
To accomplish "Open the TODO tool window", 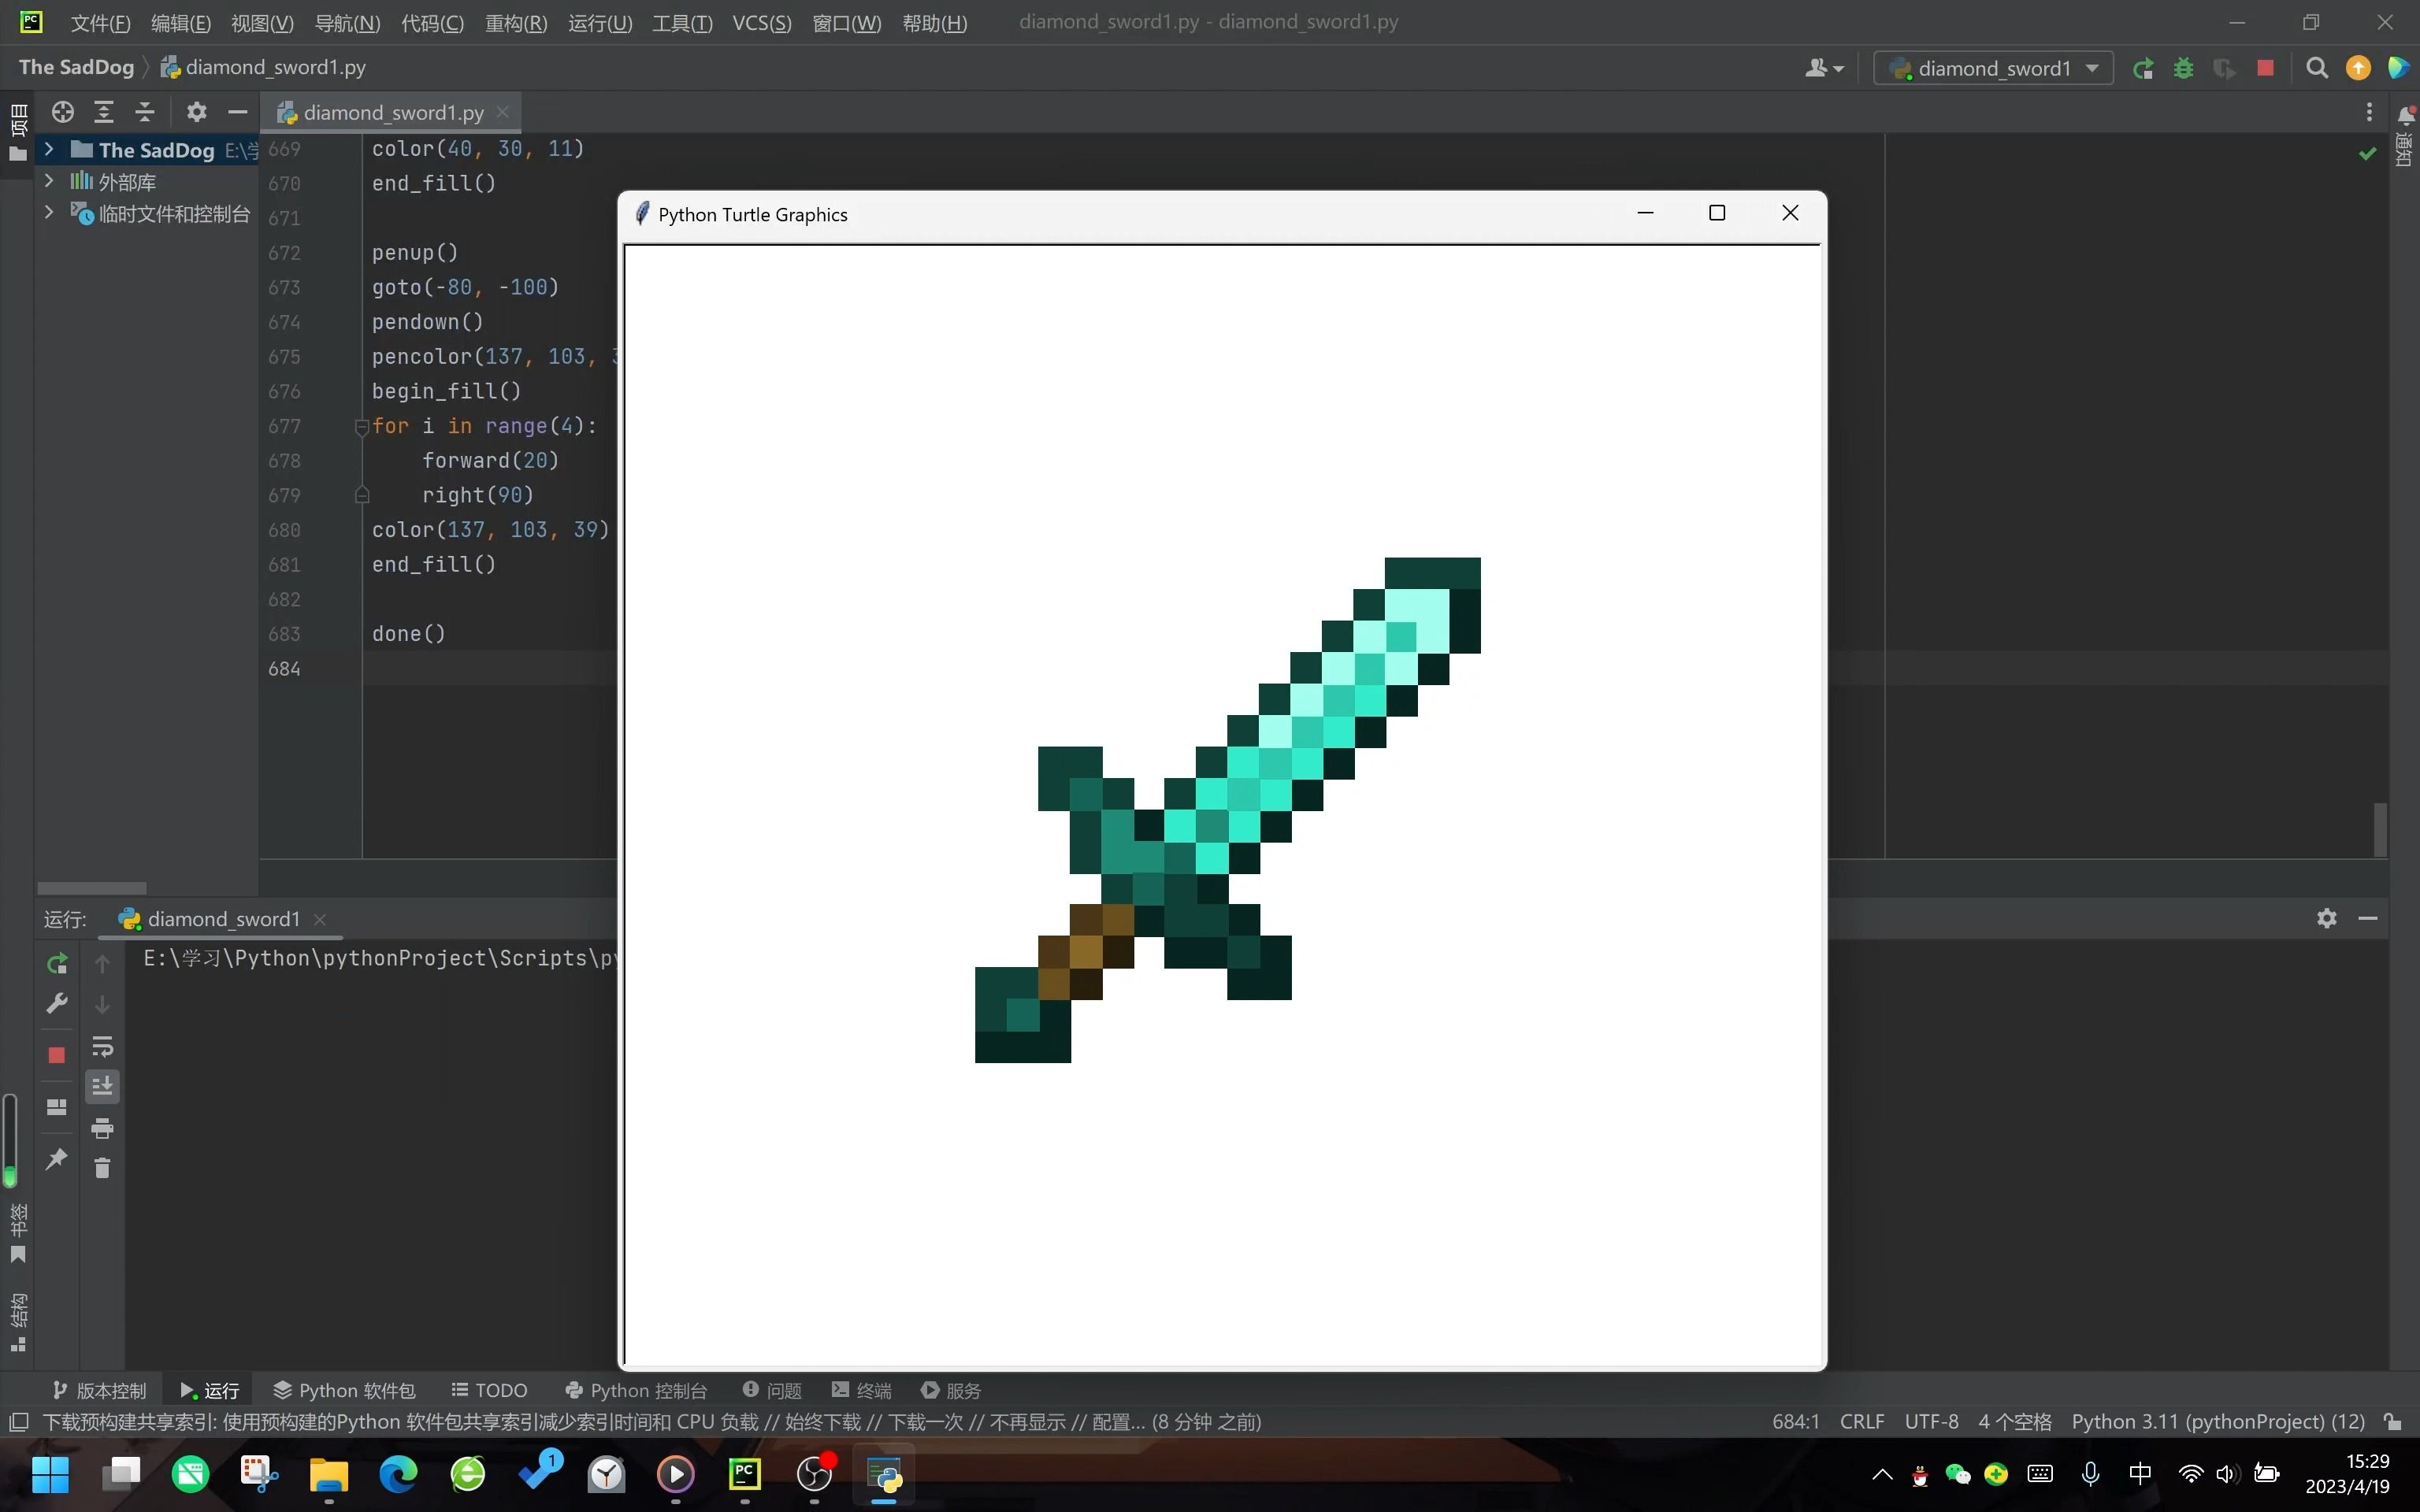I will (x=489, y=1390).
